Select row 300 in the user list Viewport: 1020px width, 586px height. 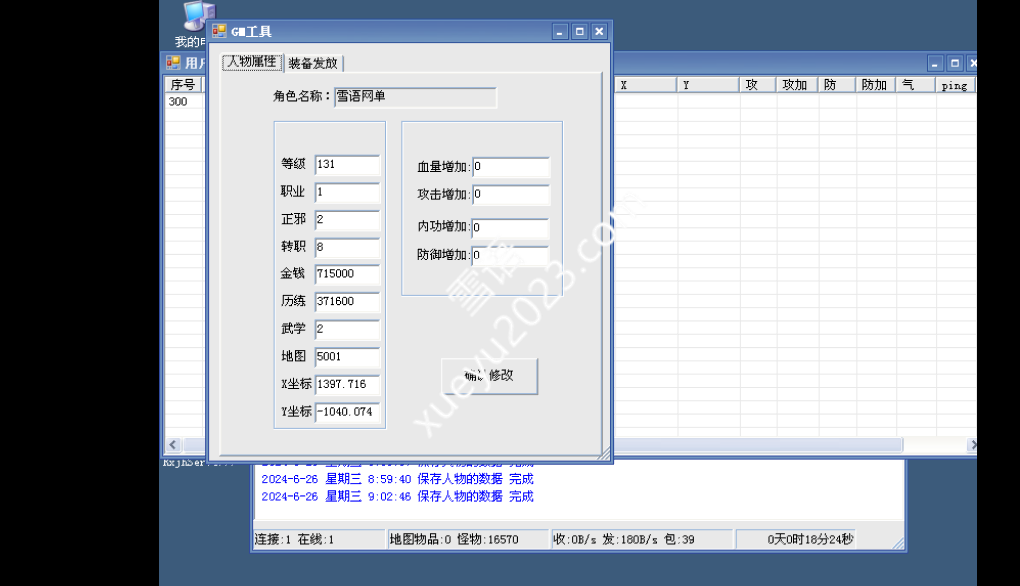178,102
